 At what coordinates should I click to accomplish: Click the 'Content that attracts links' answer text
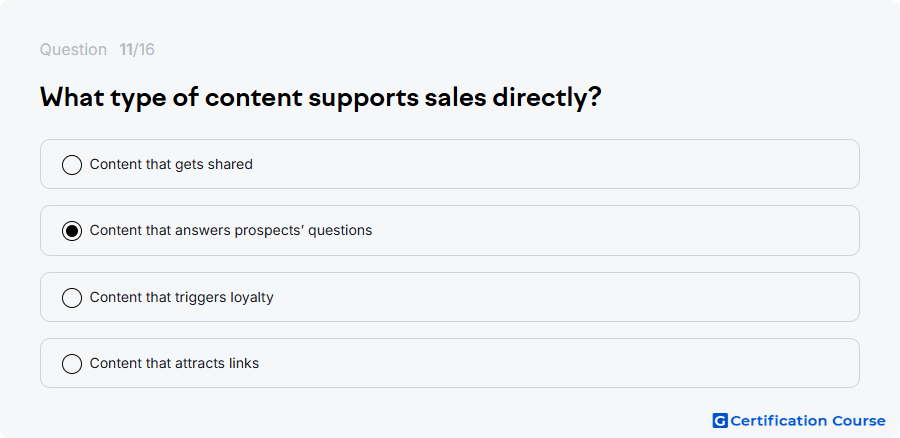pos(174,363)
